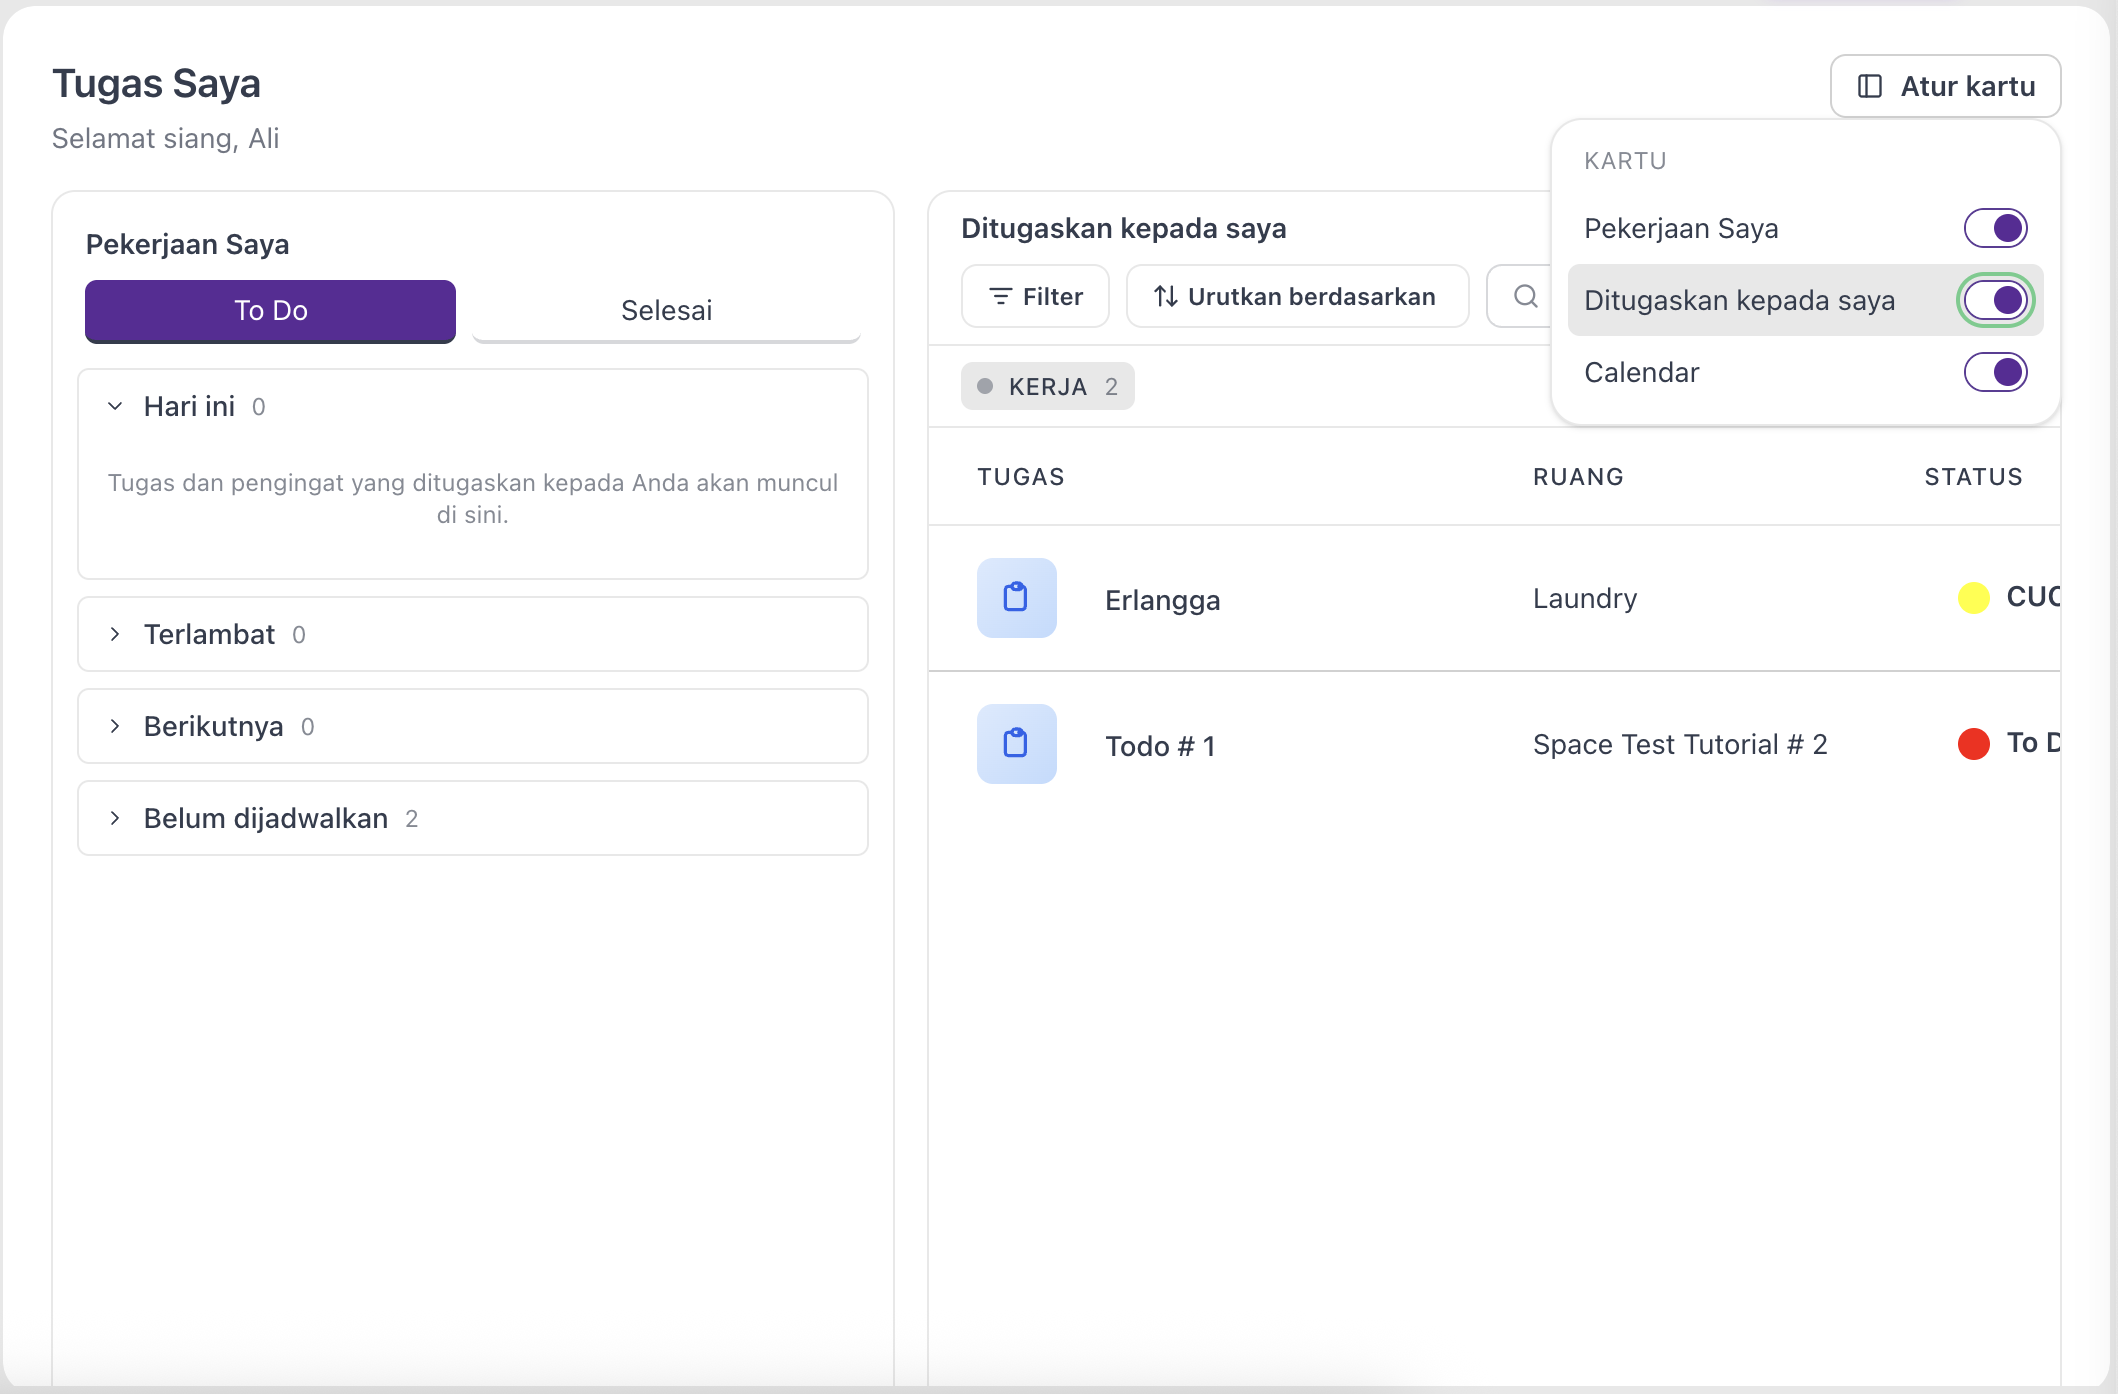Click the Atur kartu button
The image size is (2118, 1394).
[x=1945, y=86]
